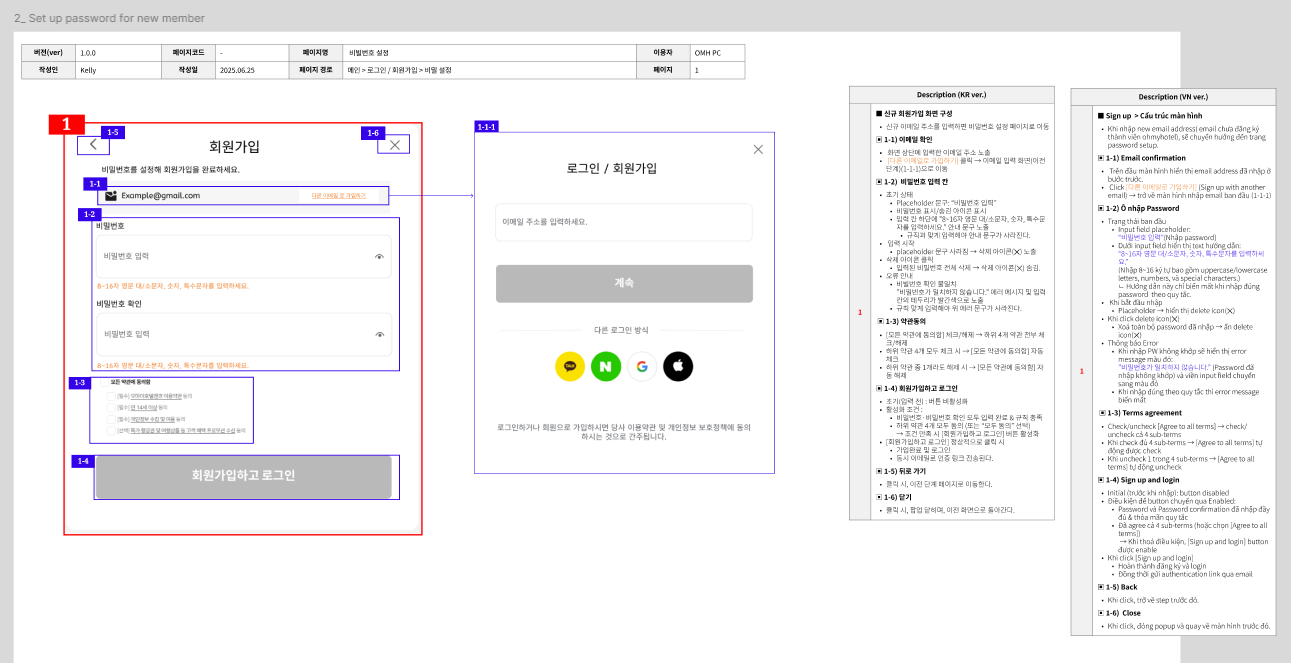
Task: Sign in with Apple black icon
Action: (x=678, y=367)
